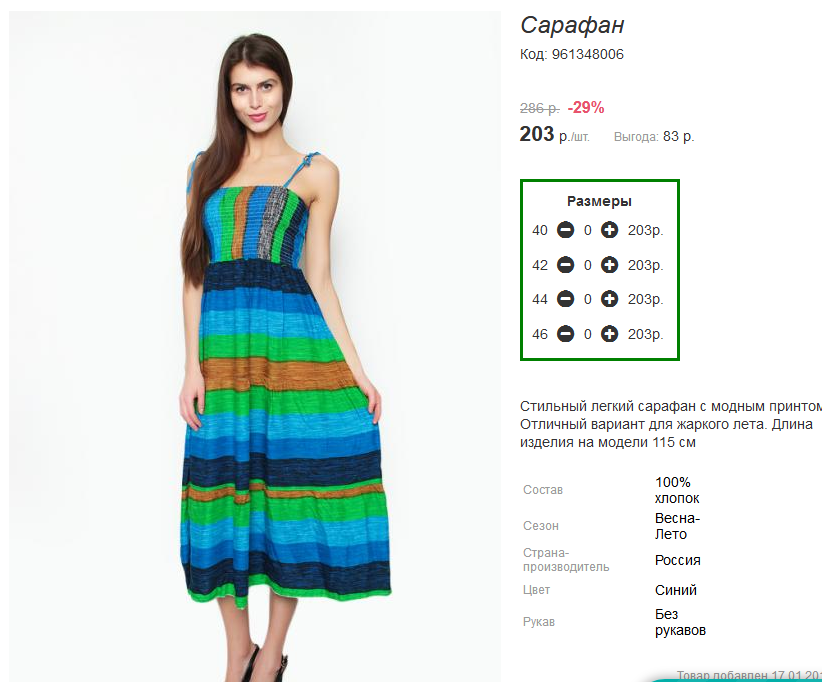Add one item of size 42
Viewport: 822px width, 682px height.
point(609,265)
